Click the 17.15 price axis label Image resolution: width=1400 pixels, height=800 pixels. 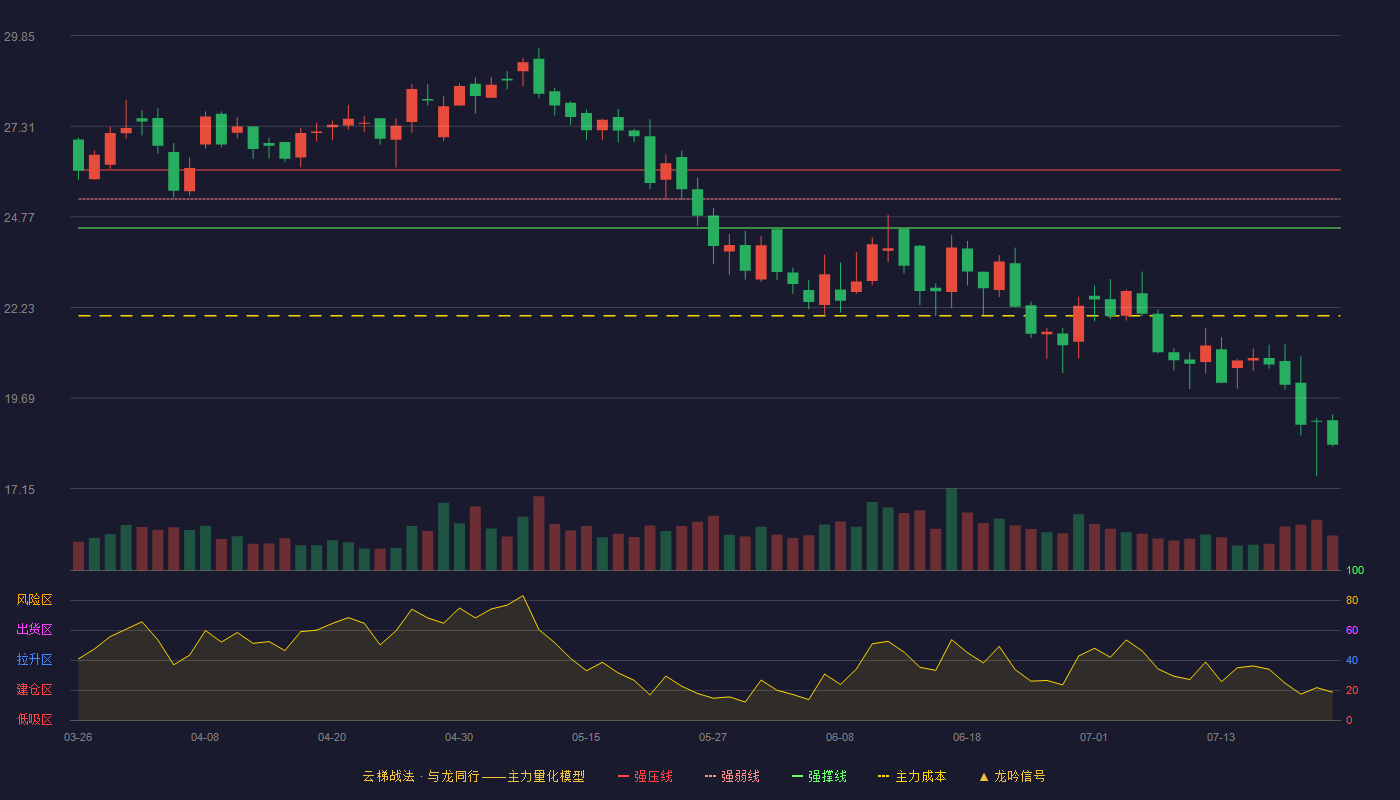pyautogui.click(x=19, y=490)
